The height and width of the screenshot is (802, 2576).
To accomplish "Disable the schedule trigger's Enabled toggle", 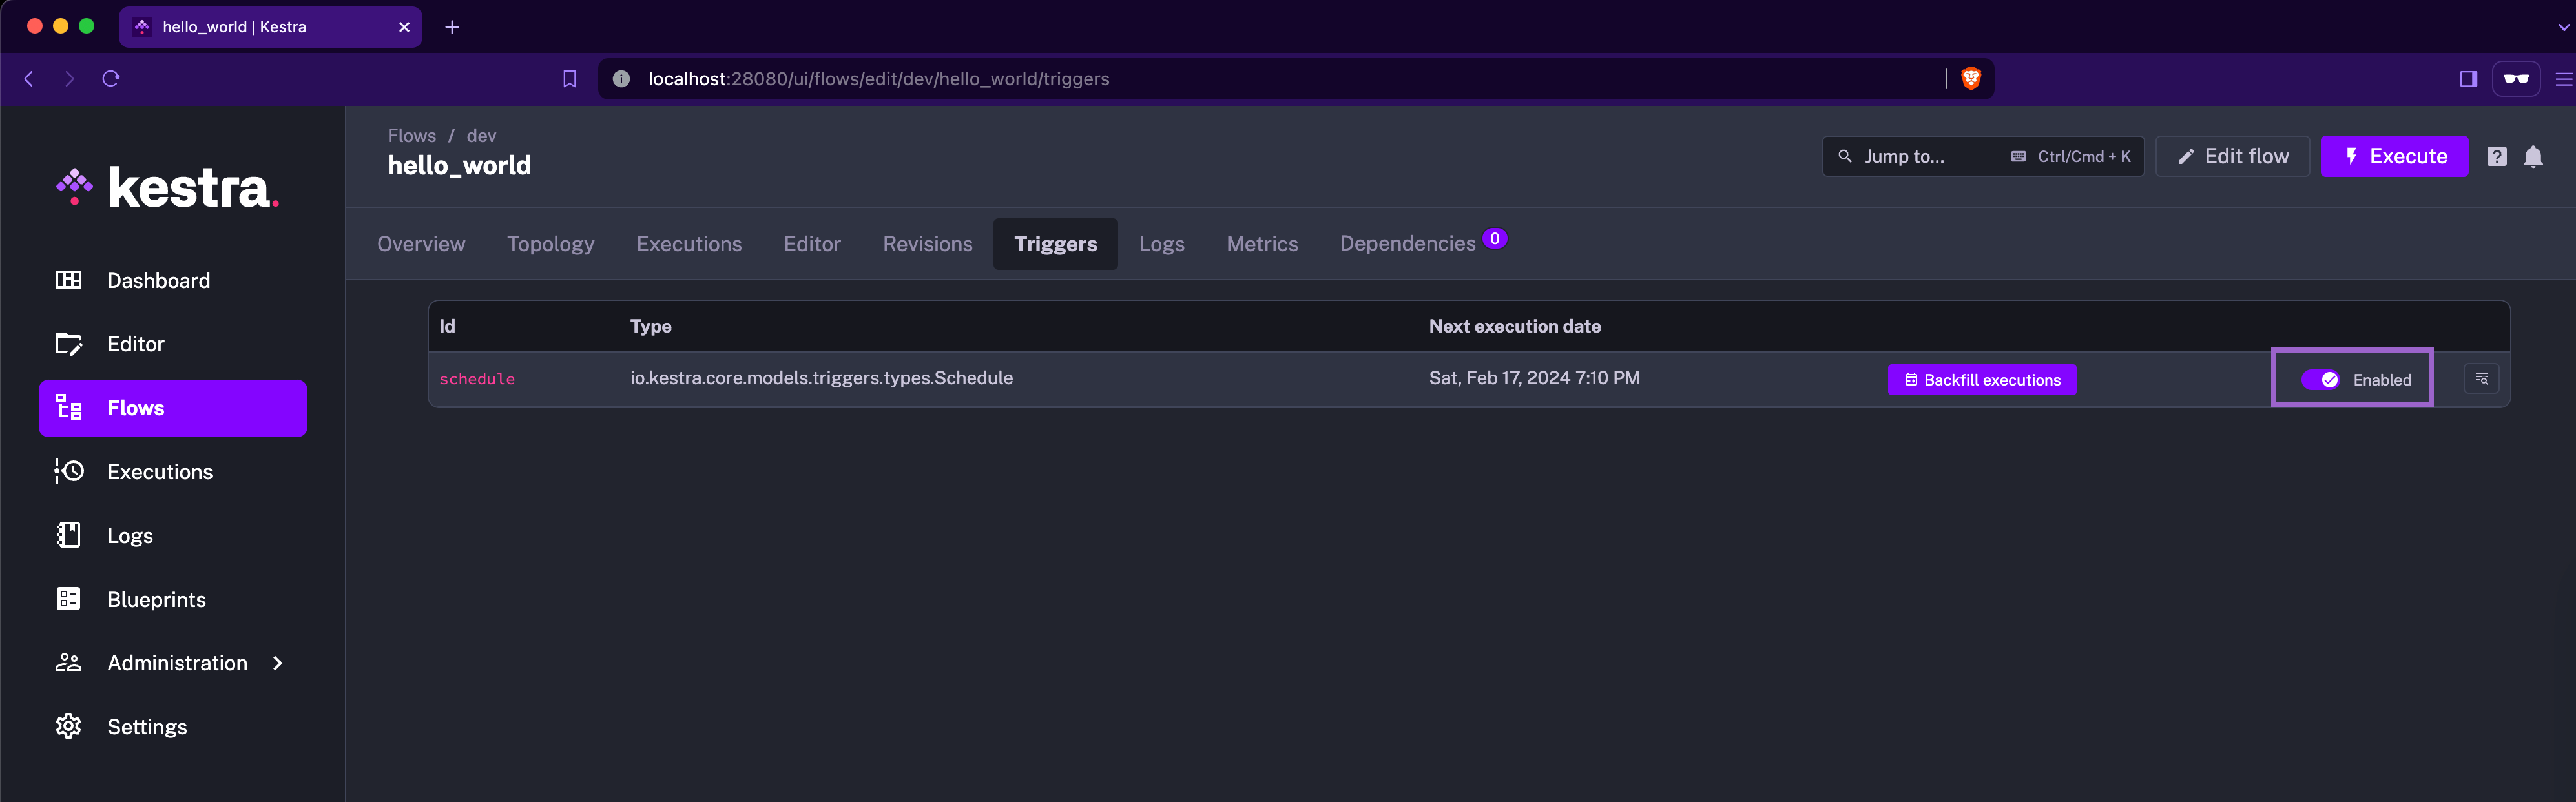I will pos(2321,379).
